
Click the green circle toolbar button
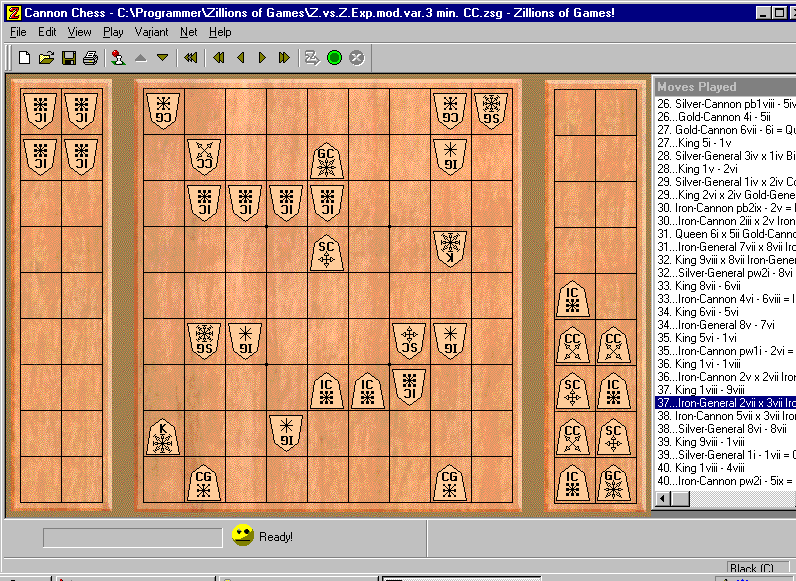coord(335,58)
